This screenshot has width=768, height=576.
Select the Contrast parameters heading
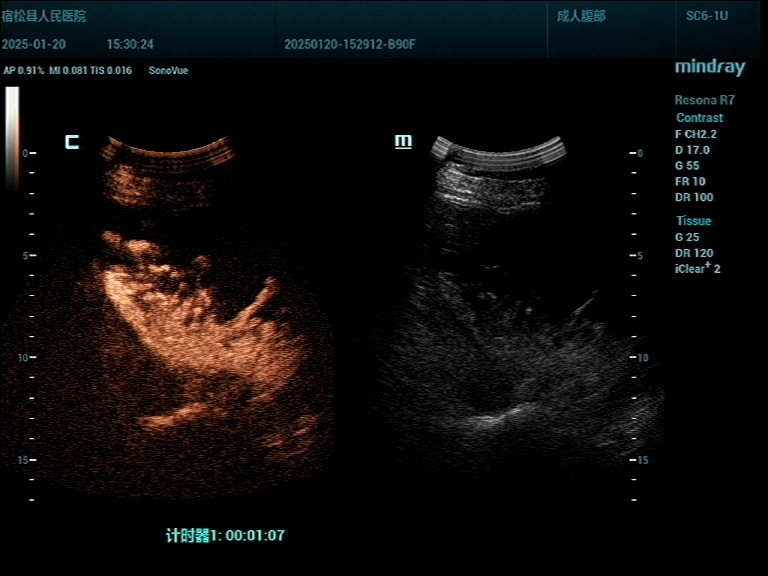click(x=699, y=118)
